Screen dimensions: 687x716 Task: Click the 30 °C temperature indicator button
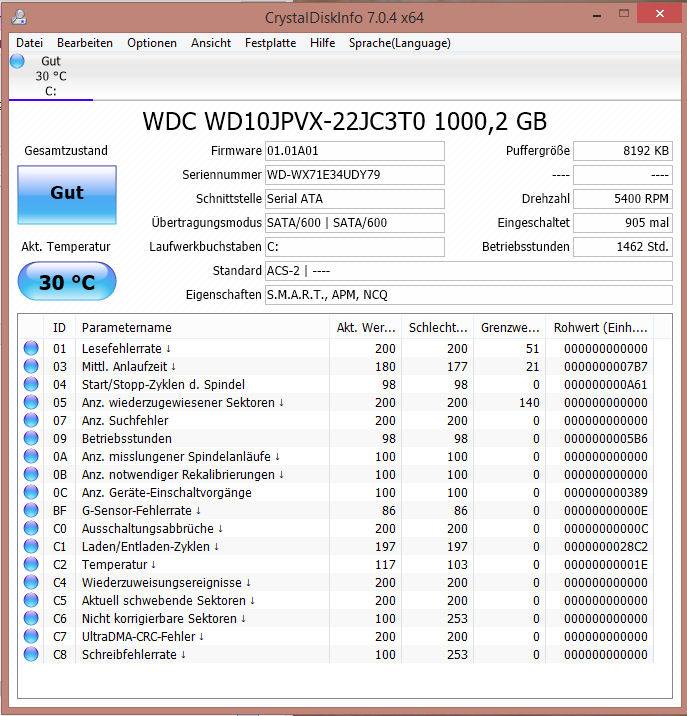(x=67, y=281)
